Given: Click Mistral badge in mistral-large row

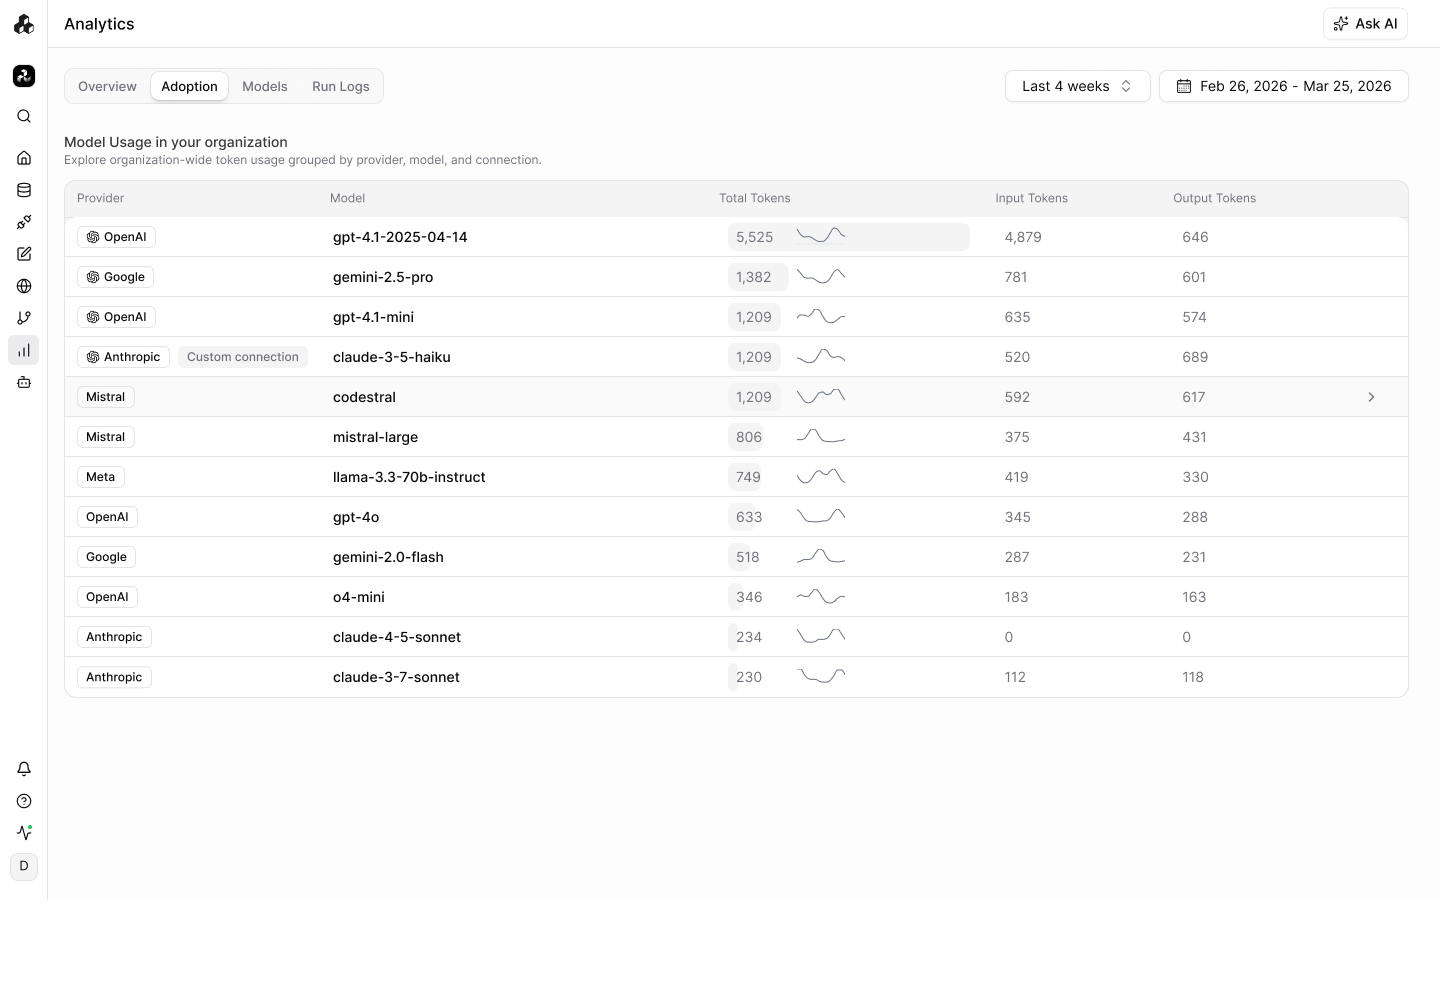Looking at the screenshot, I should (x=106, y=437).
